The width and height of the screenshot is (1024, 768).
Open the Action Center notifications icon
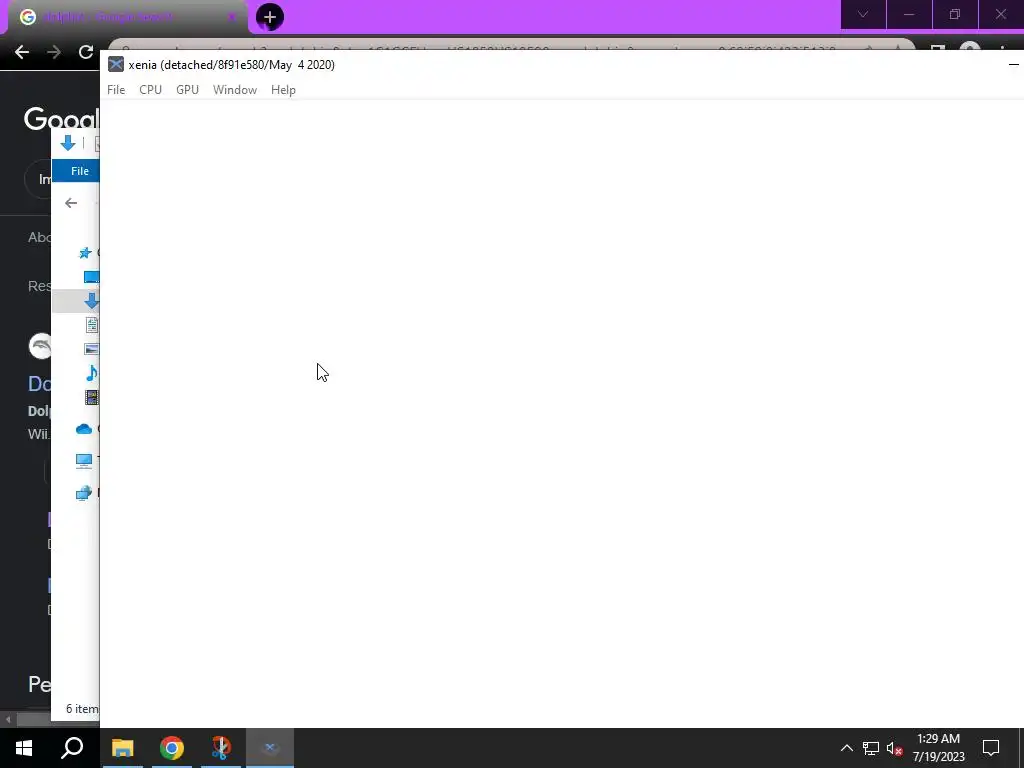click(x=991, y=748)
